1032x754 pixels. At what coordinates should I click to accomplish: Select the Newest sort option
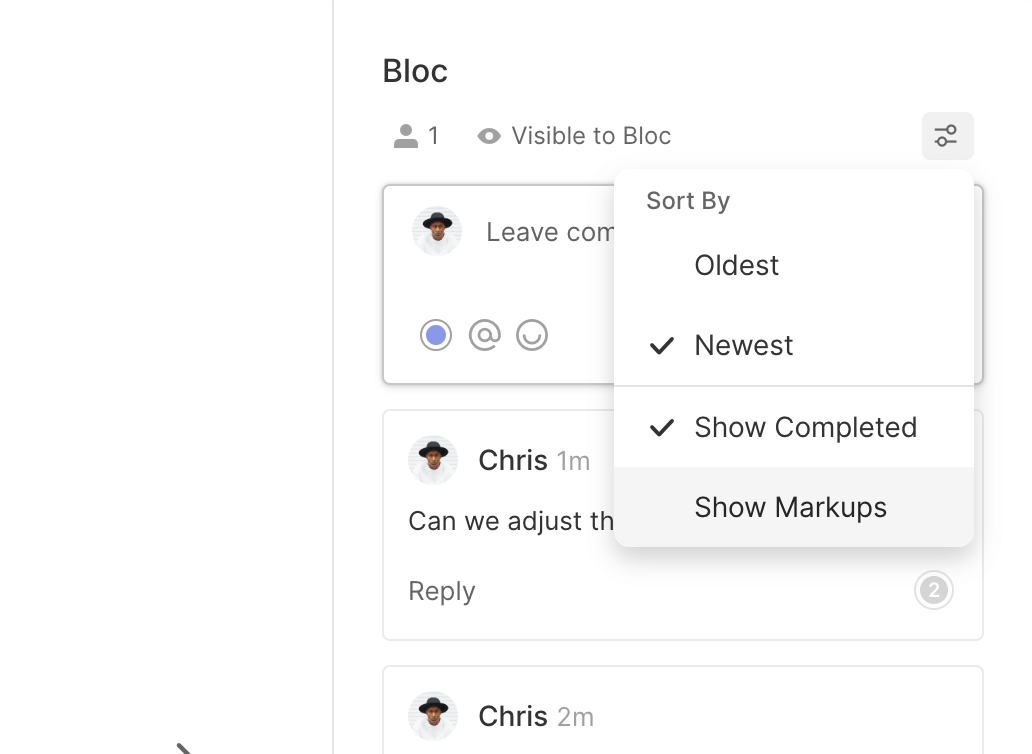point(743,345)
